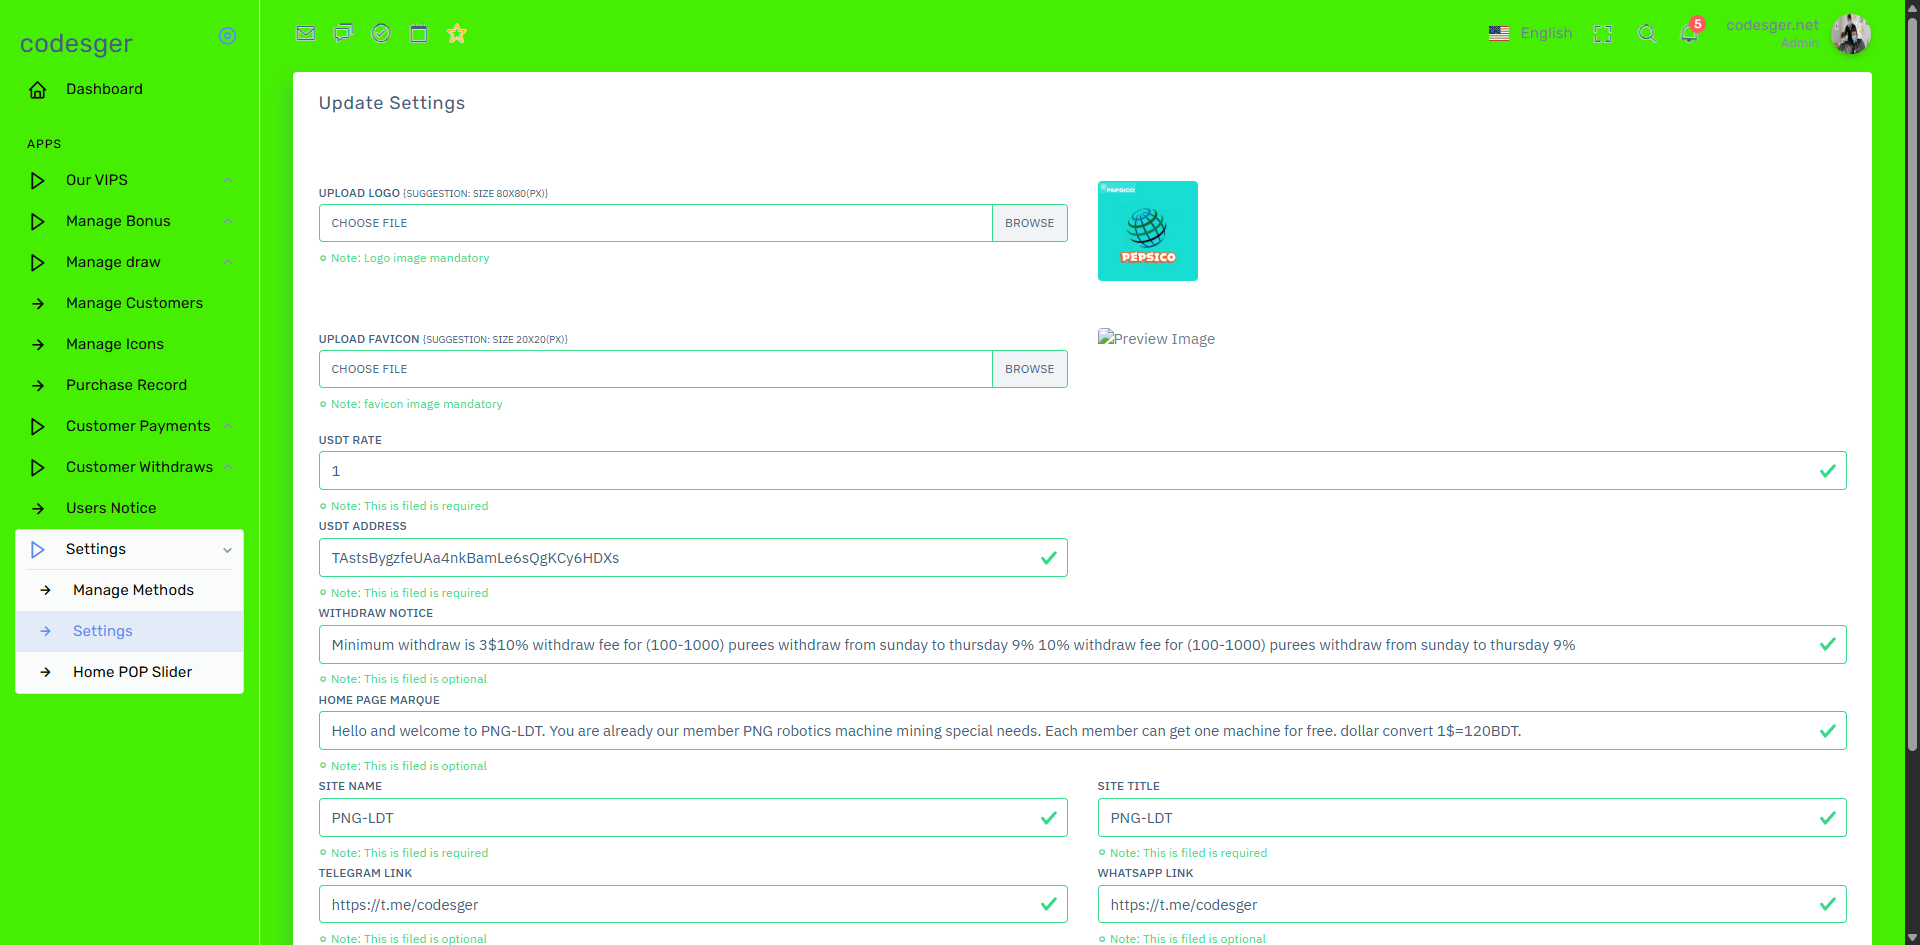This screenshot has height=945, width=1920.
Task: Open the search magnifier icon
Action: pyautogui.click(x=1647, y=34)
